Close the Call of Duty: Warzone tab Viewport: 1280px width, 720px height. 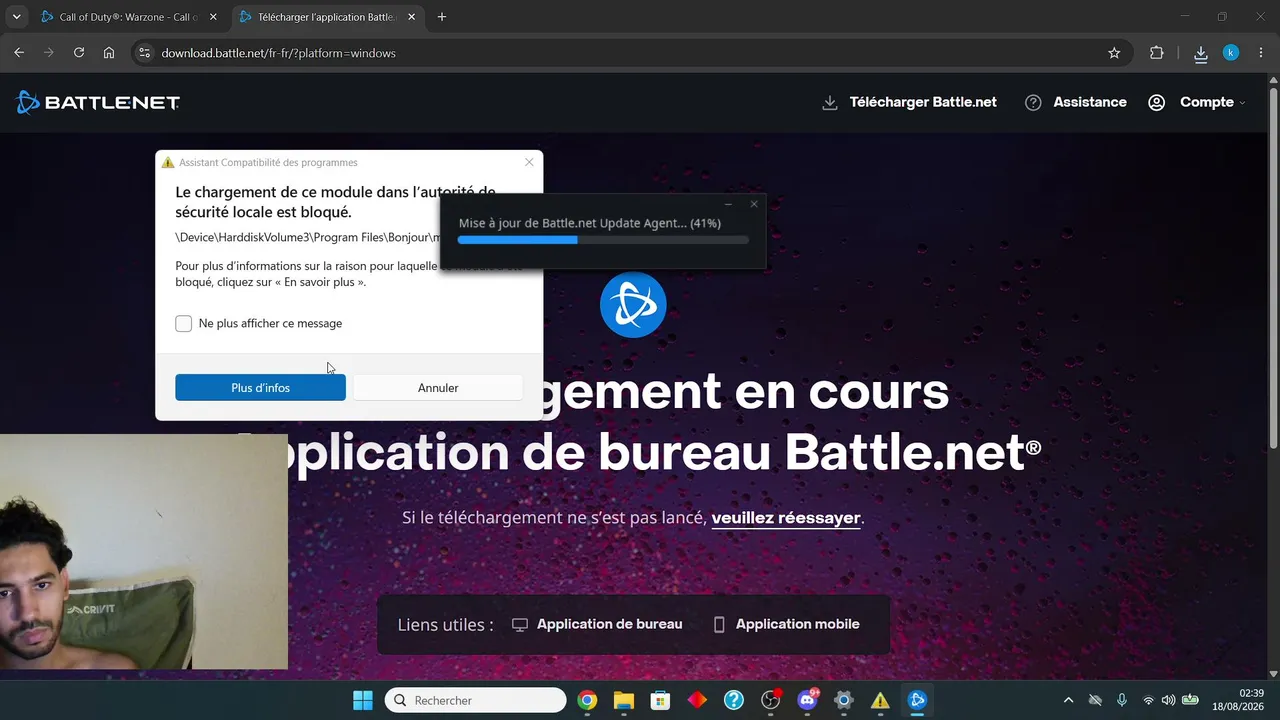(213, 17)
